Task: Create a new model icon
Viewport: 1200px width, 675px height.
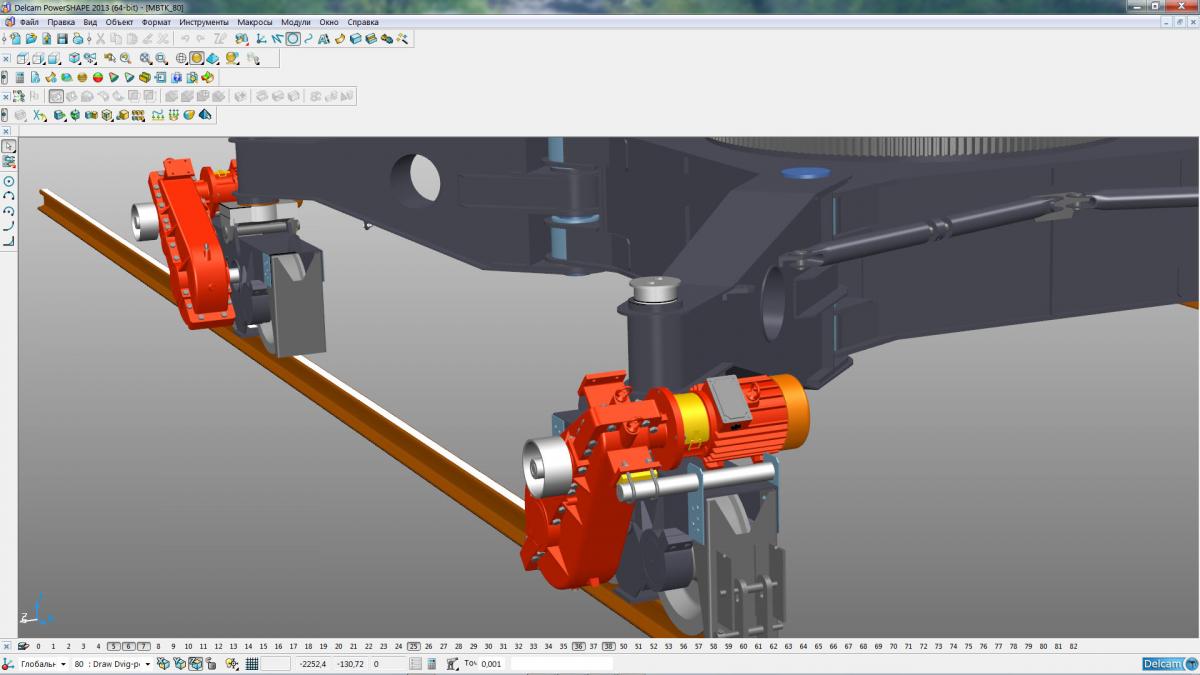Action: [16, 39]
